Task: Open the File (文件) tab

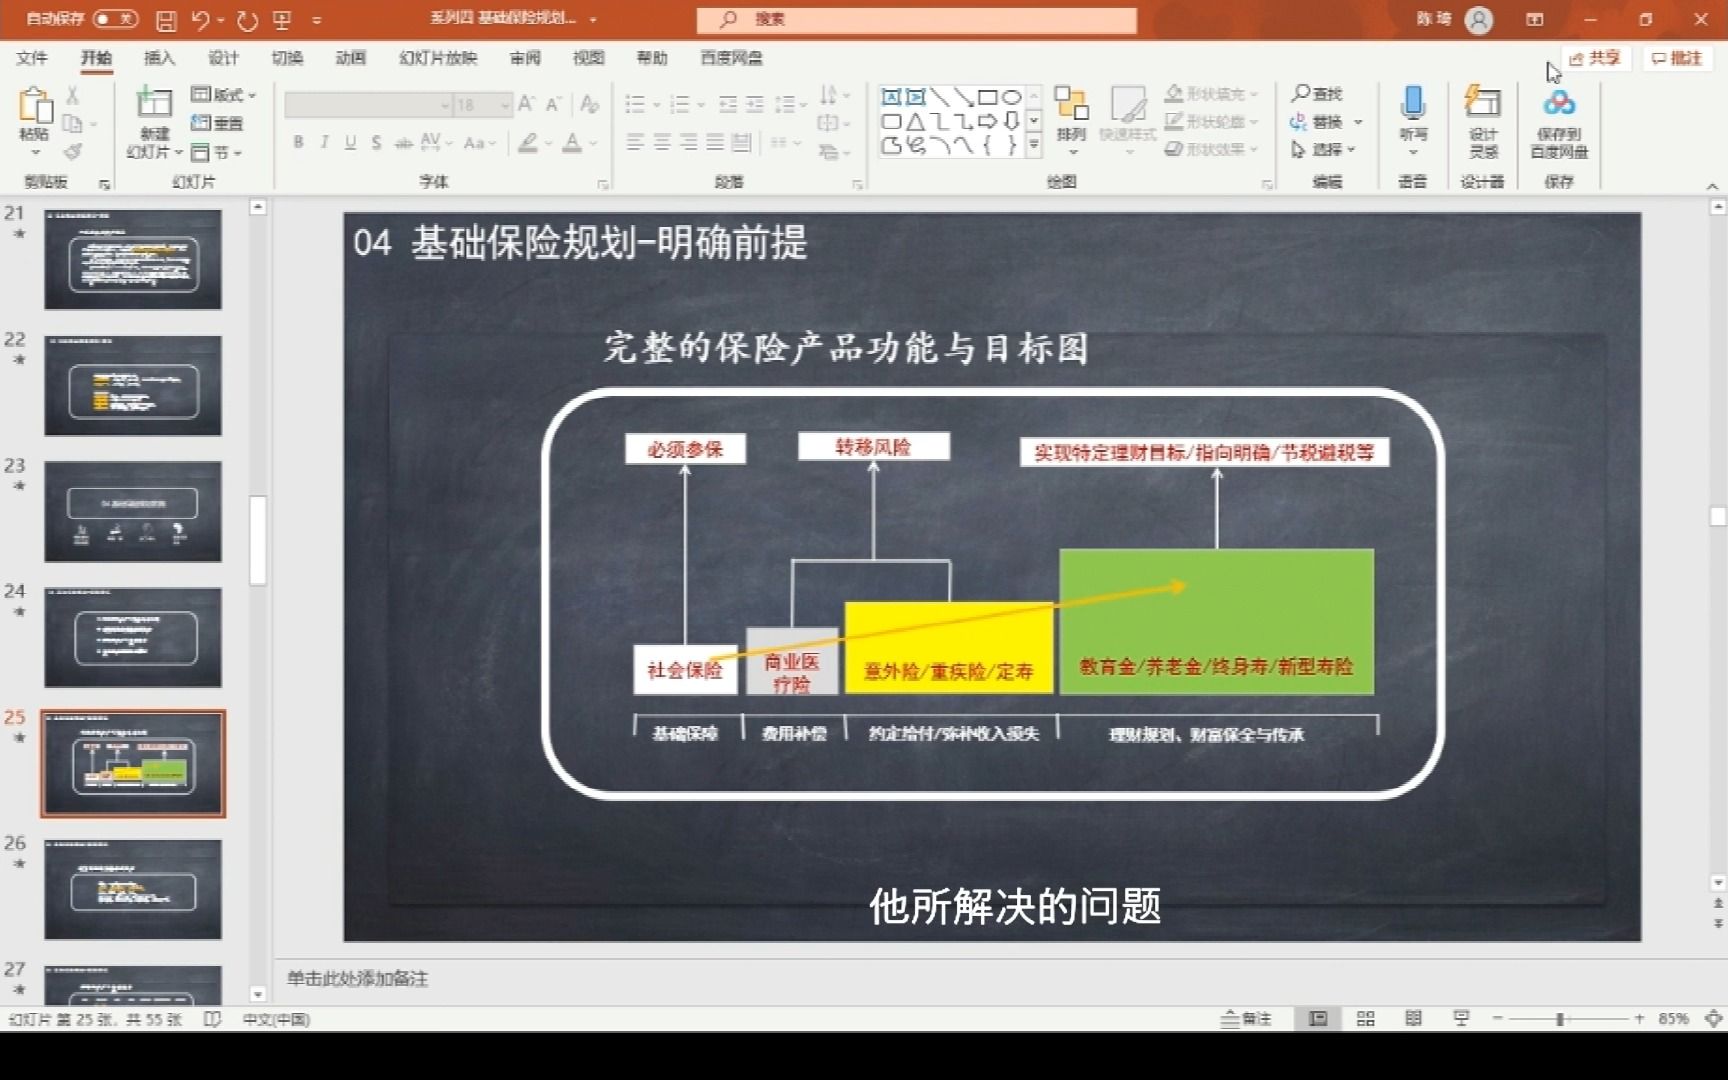Action: [x=32, y=58]
